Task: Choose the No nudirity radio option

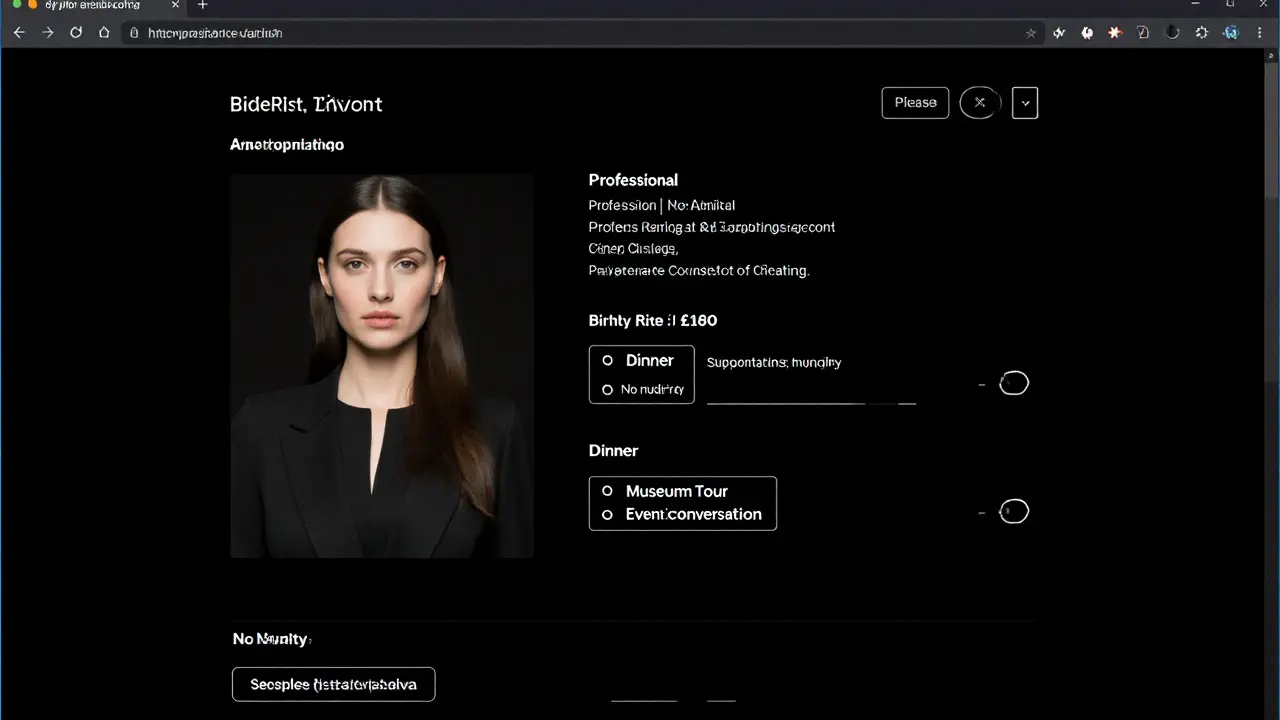Action: (x=607, y=389)
